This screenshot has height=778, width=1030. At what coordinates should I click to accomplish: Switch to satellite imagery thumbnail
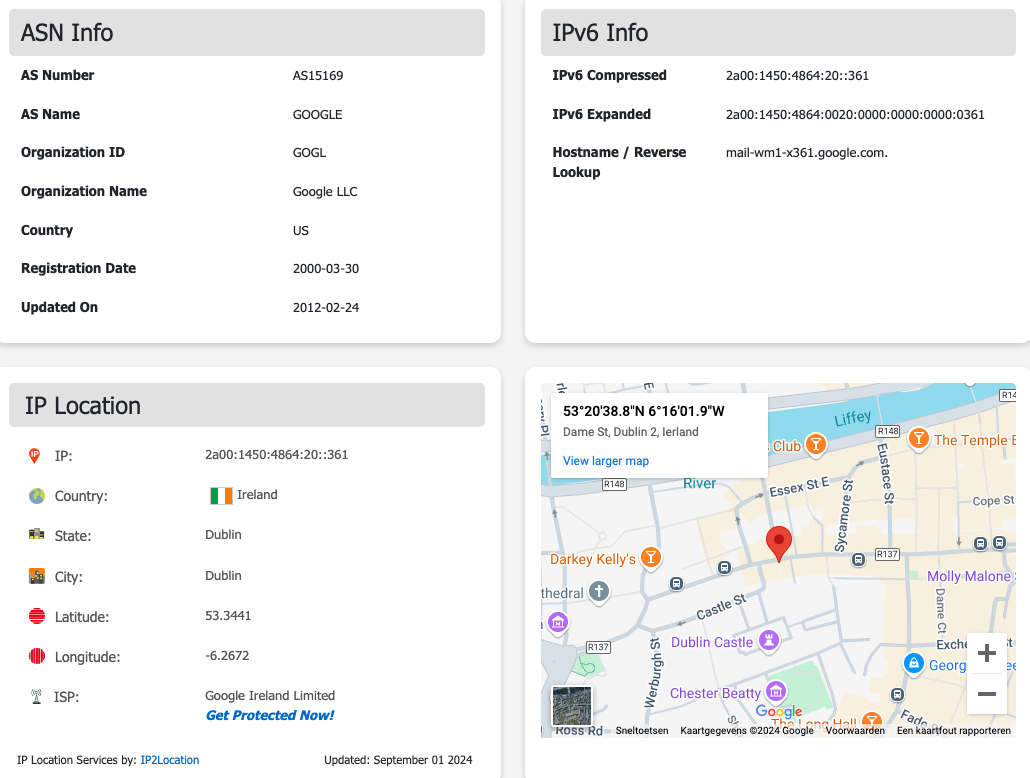(x=572, y=706)
